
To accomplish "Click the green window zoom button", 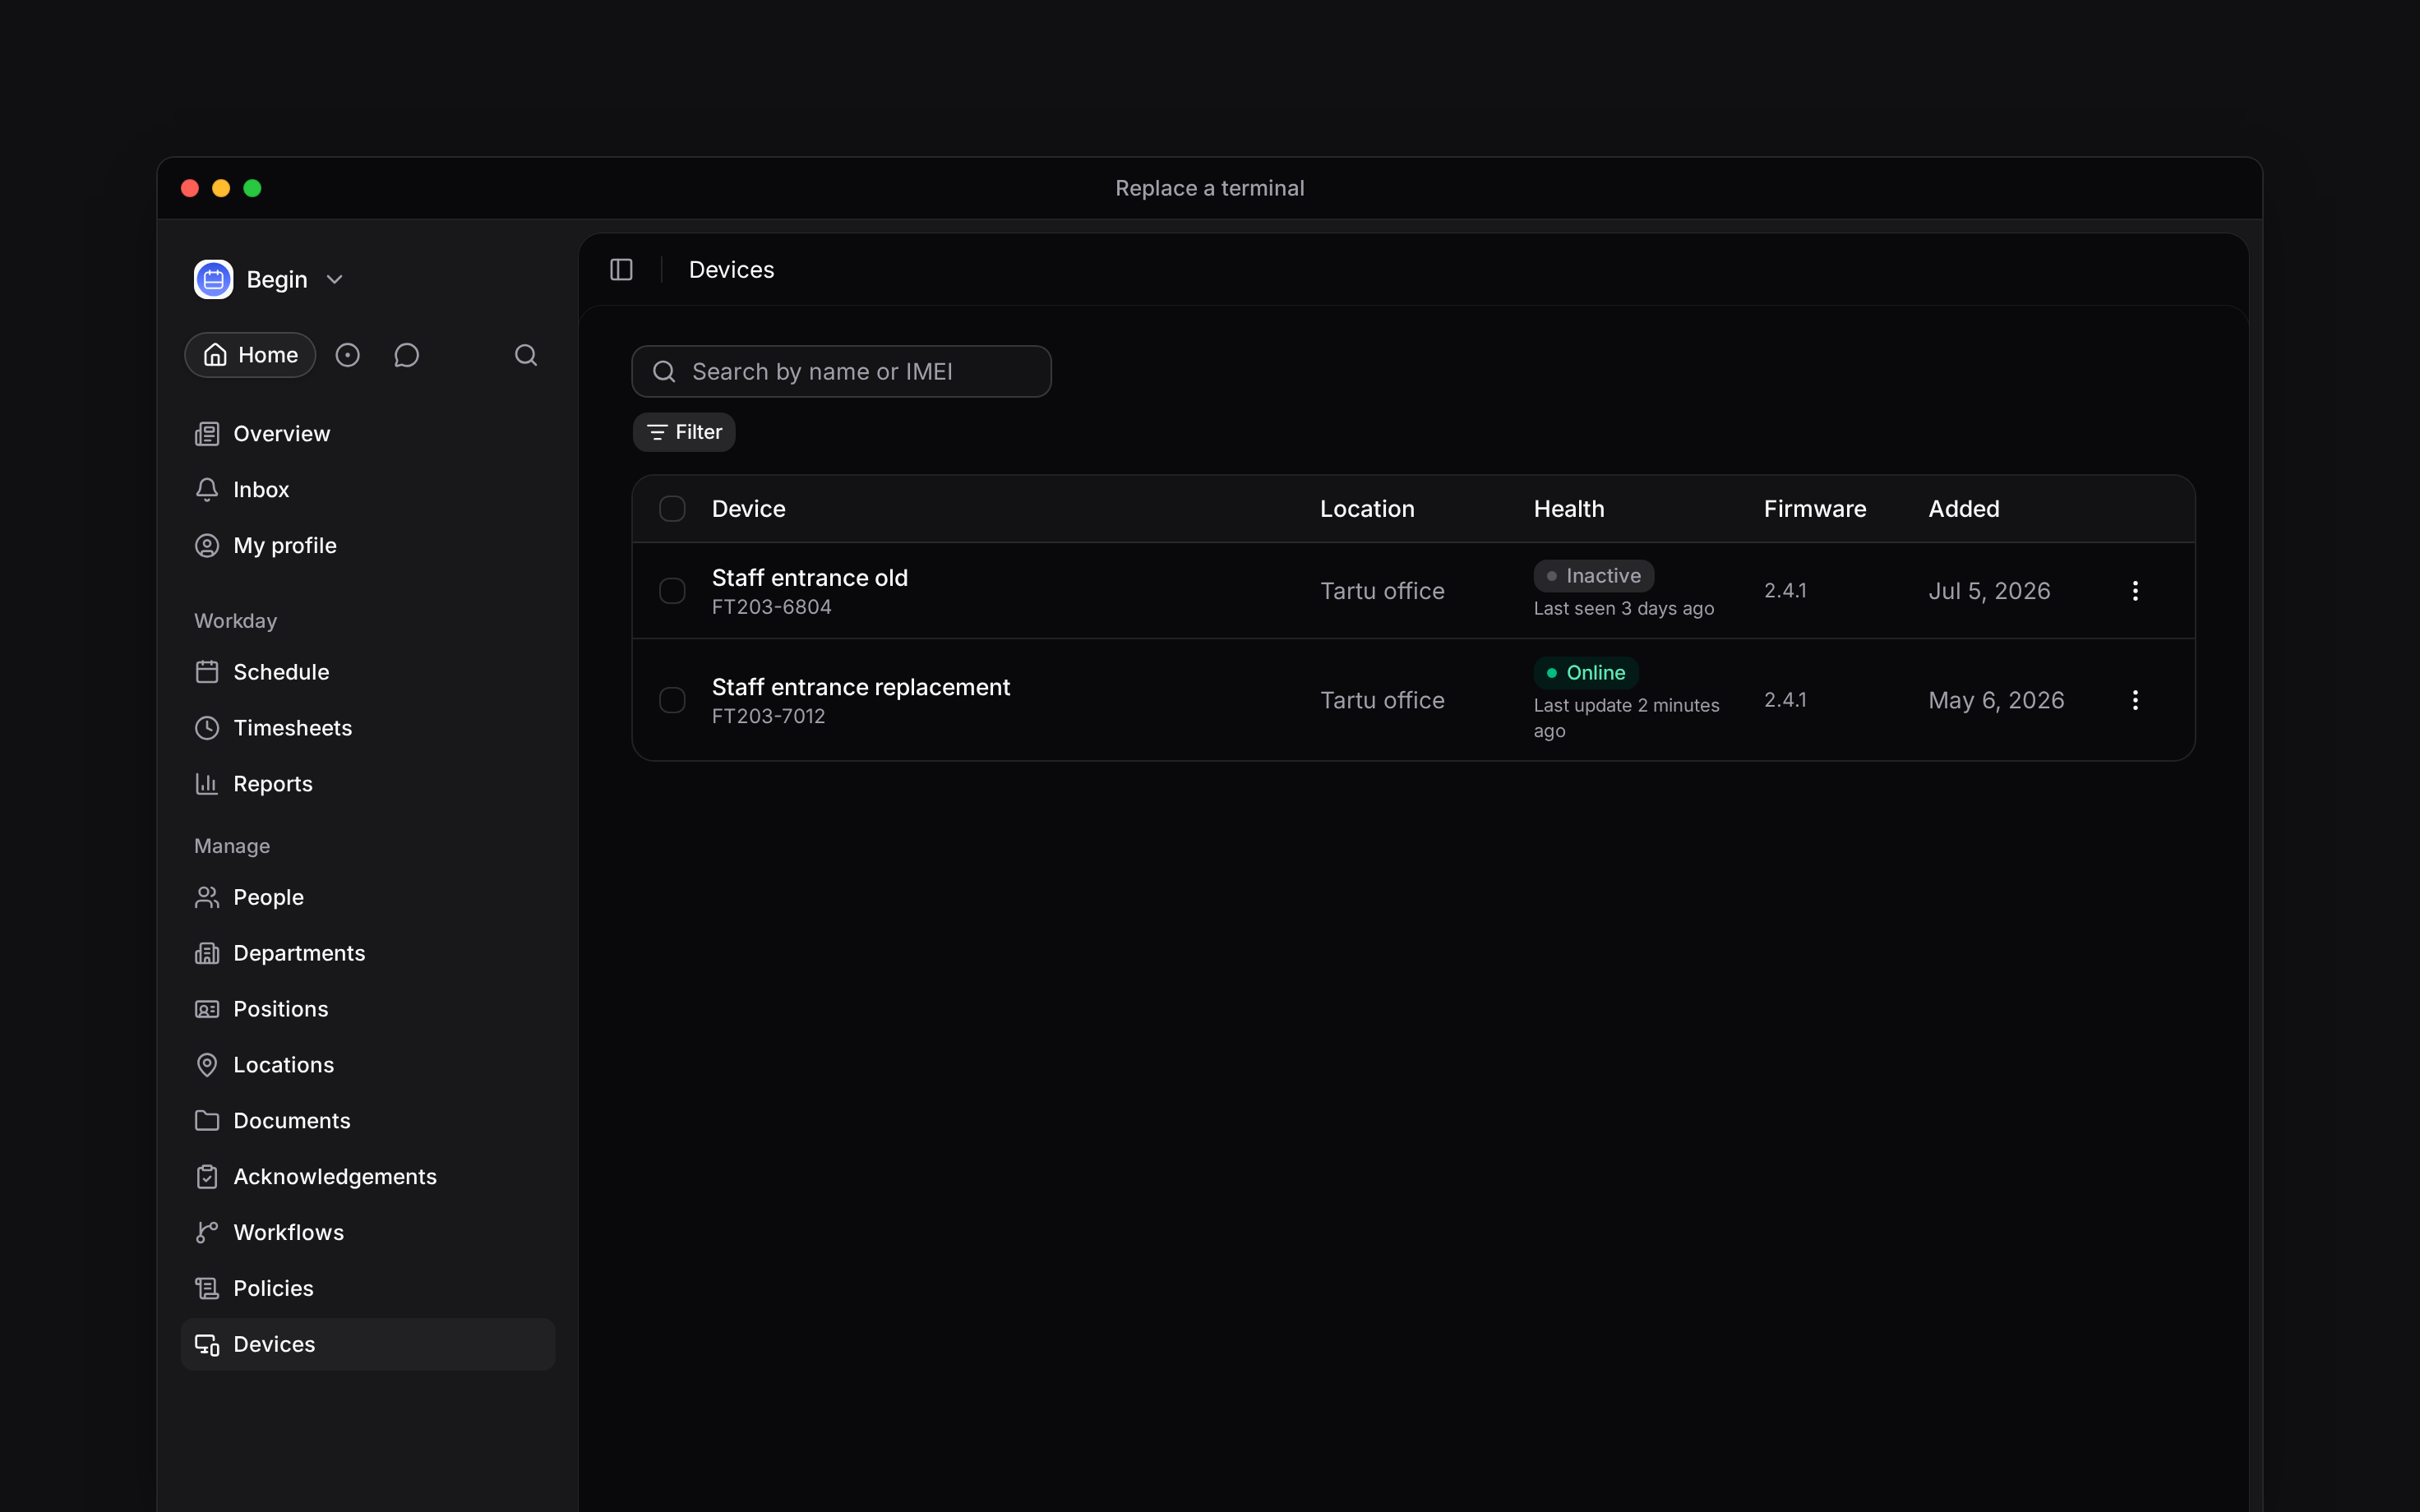I will [252, 188].
